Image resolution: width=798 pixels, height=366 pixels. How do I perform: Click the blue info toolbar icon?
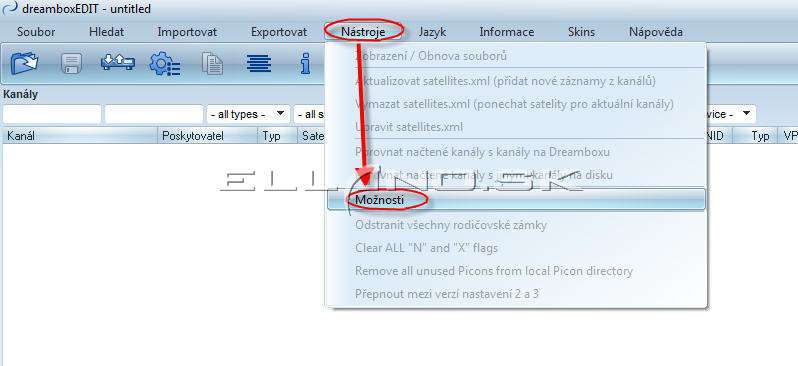point(305,64)
